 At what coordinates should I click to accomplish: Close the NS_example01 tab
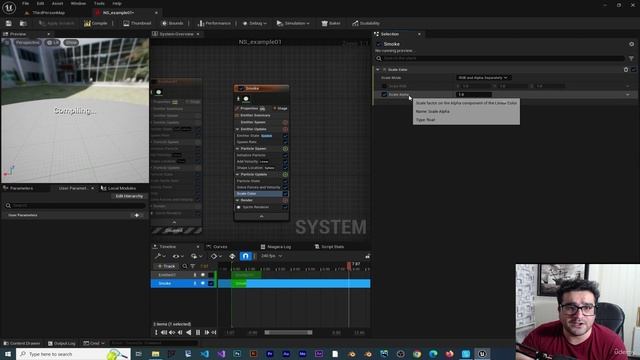156,13
